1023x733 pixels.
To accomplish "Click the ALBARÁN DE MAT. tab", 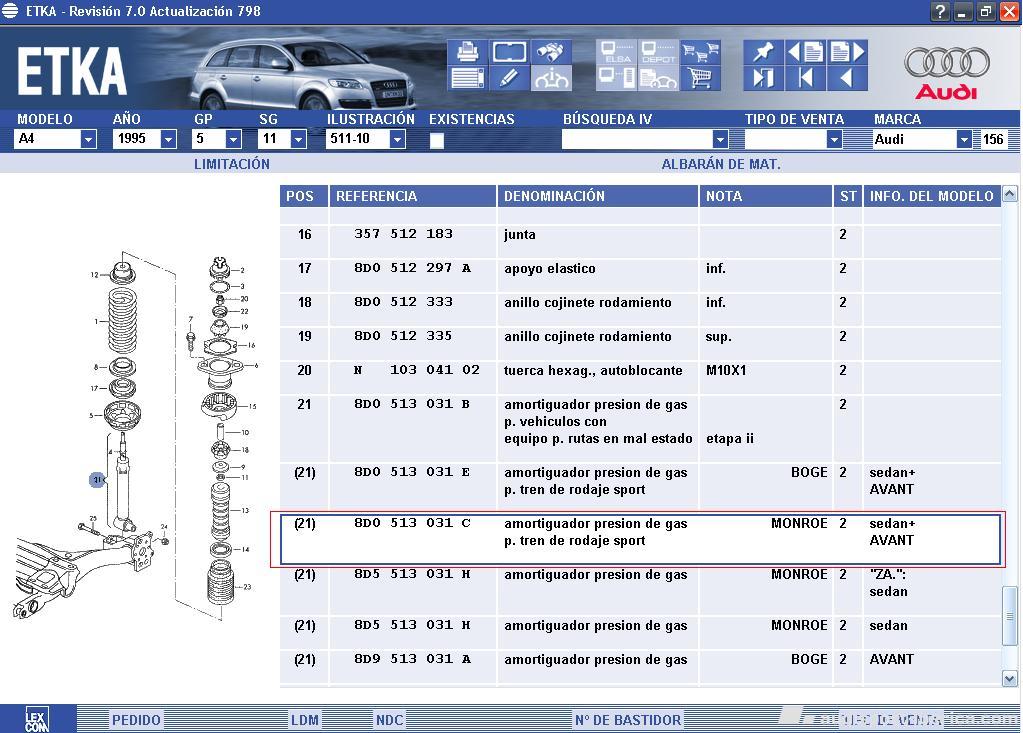I will point(721,164).
